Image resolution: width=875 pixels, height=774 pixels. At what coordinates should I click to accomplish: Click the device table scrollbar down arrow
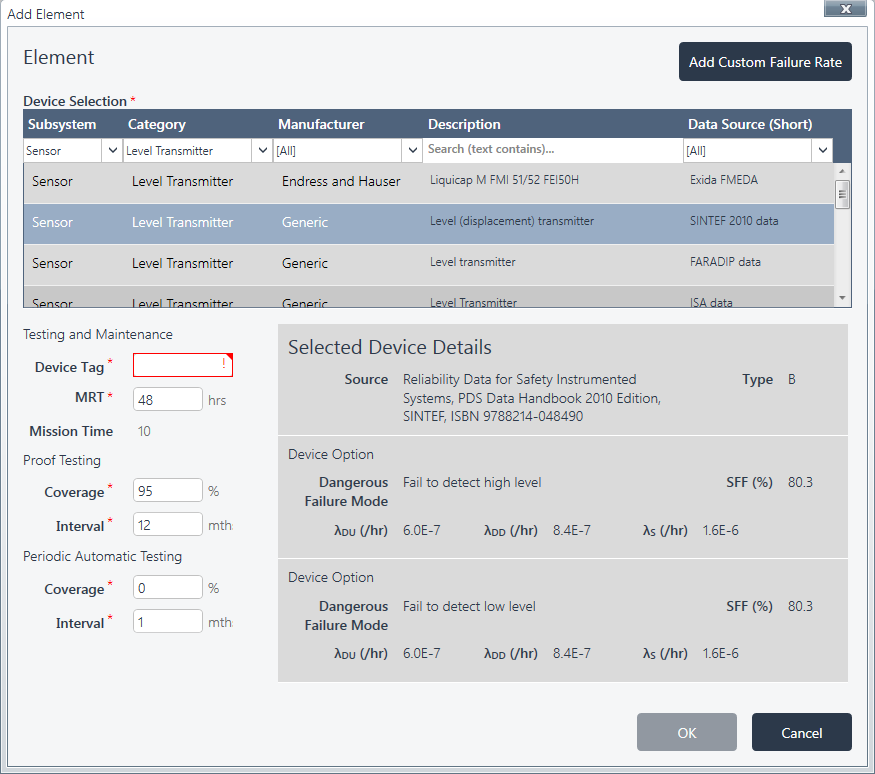840,297
